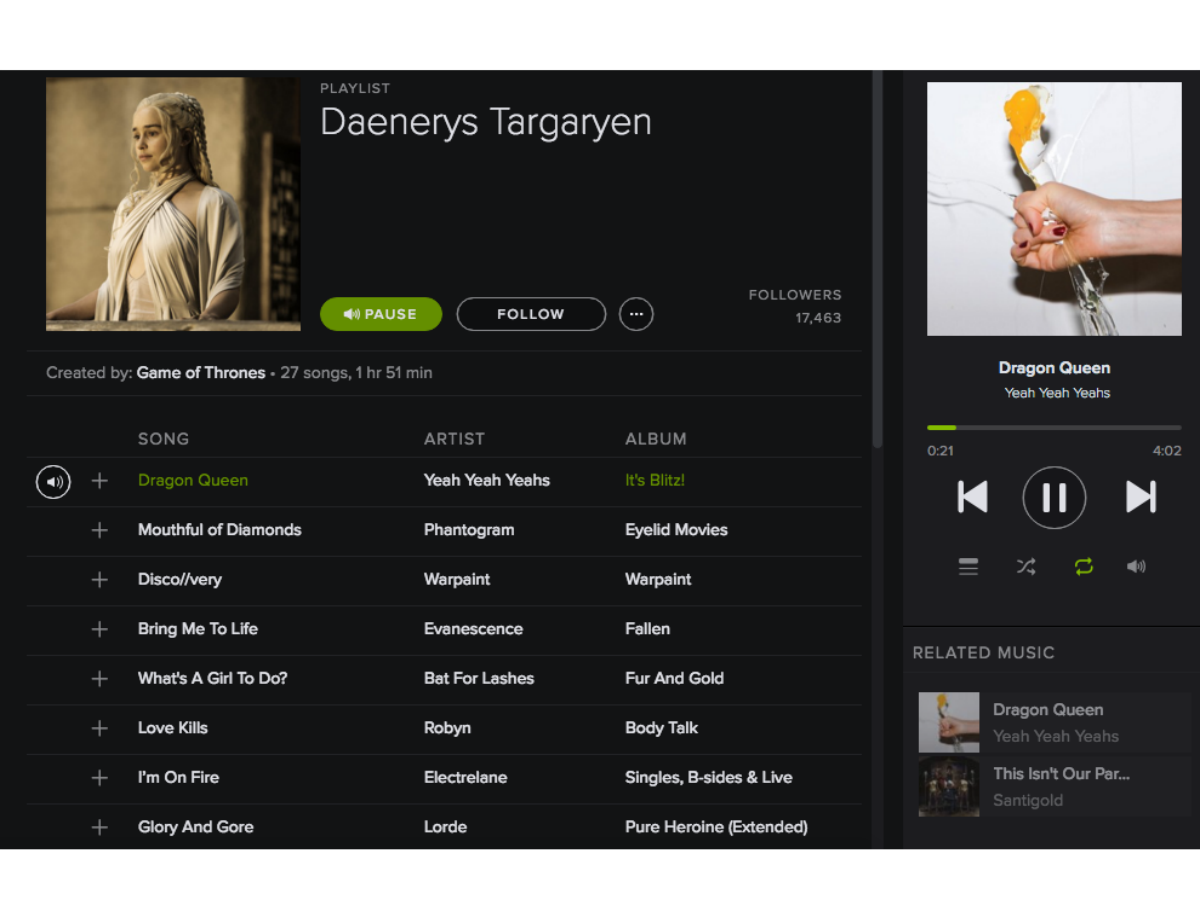This screenshot has width=1200, height=900.
Task: Open the Phantogram artist link
Action: (x=469, y=530)
